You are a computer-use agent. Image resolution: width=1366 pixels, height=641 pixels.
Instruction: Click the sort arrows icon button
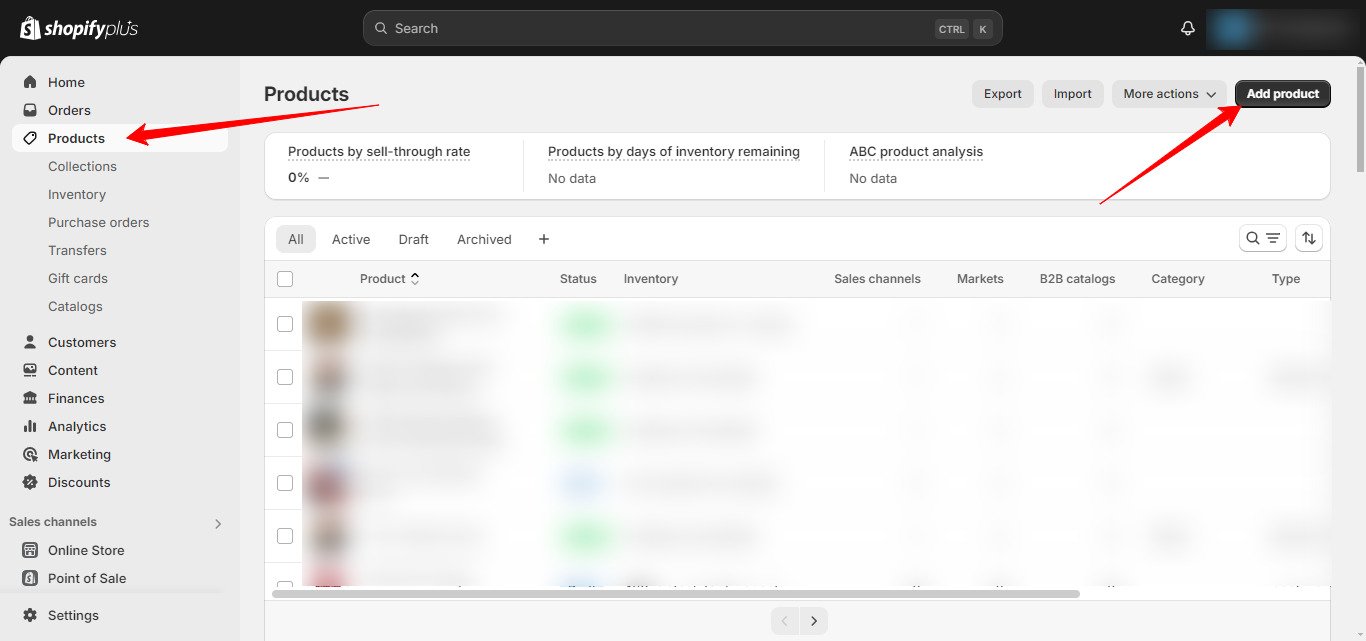1308,238
